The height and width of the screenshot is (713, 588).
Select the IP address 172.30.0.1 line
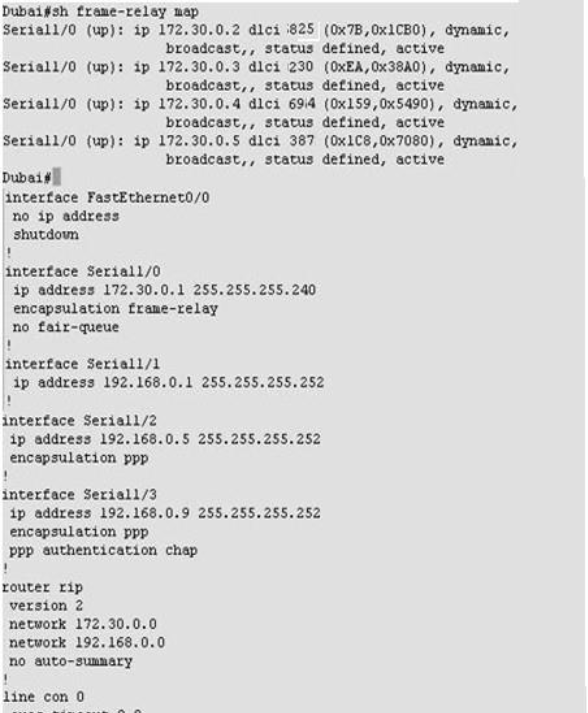pos(164,290)
